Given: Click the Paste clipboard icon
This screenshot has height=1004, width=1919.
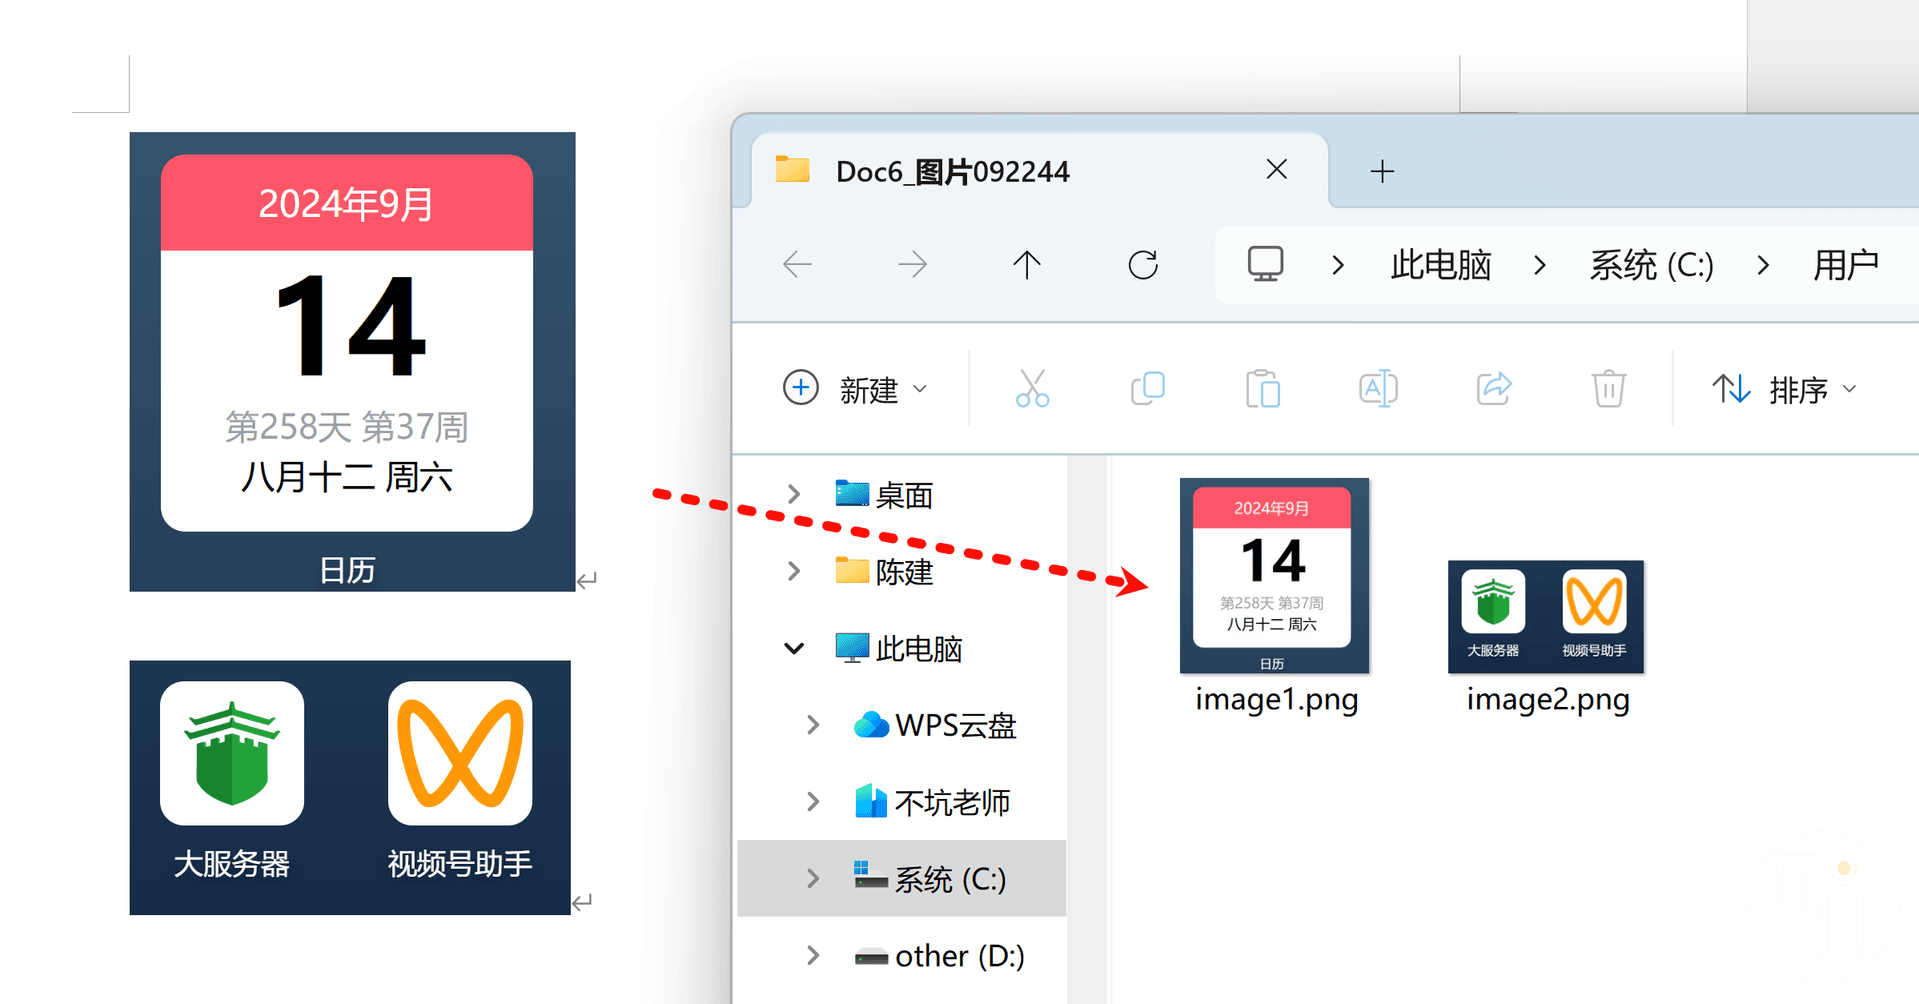Looking at the screenshot, I should [x=1263, y=388].
